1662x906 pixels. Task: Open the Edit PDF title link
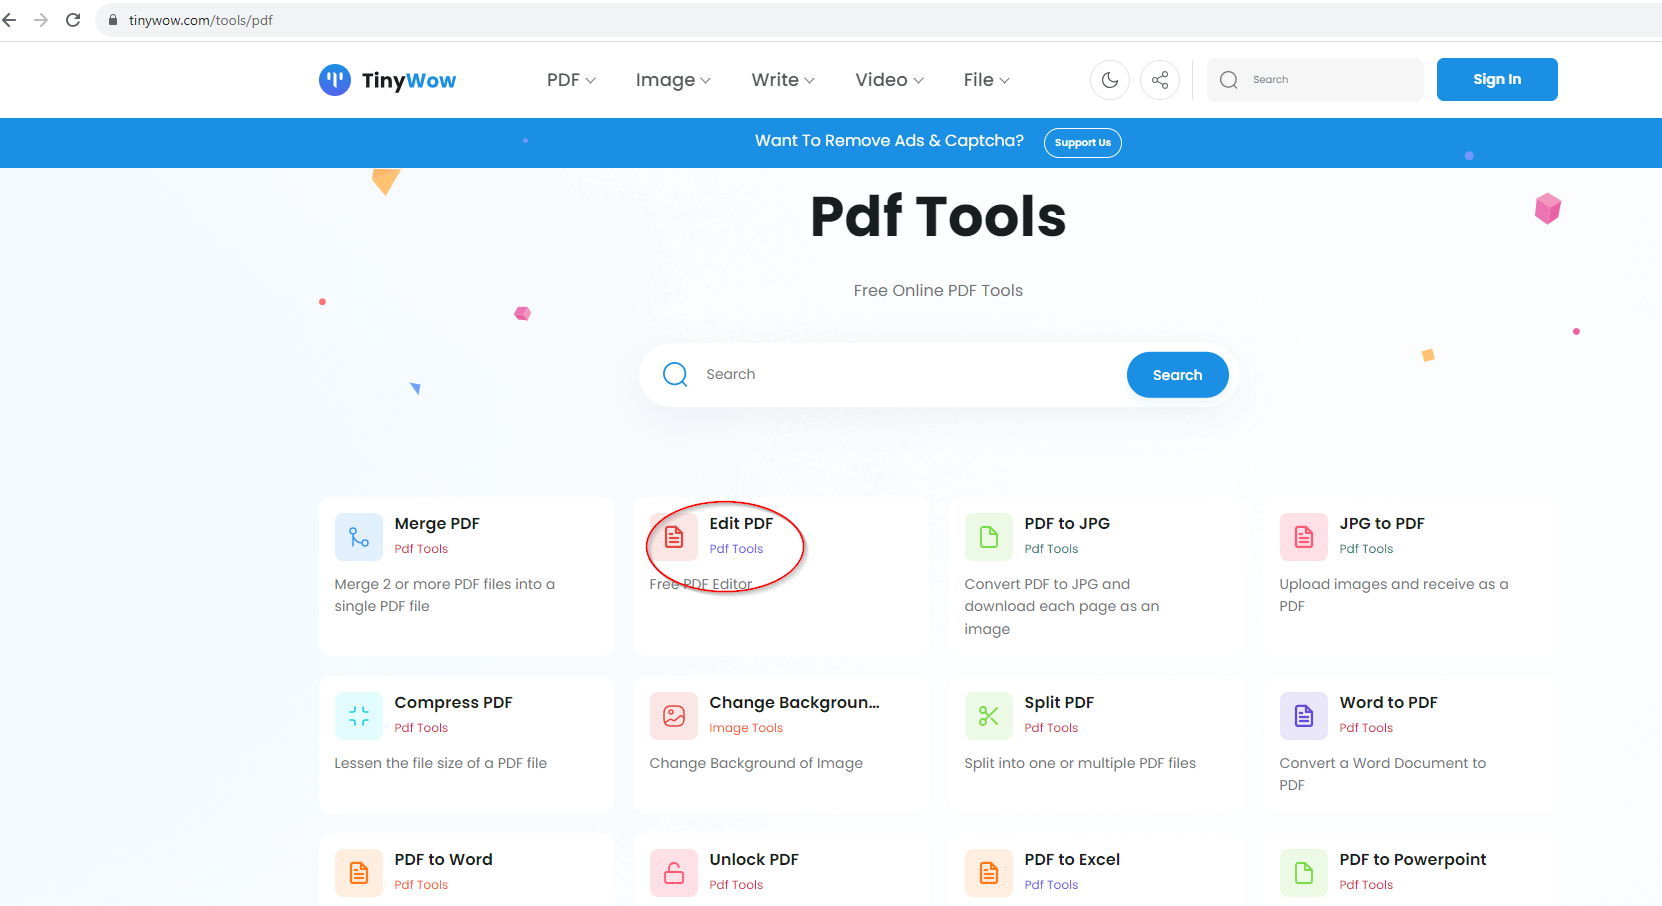[x=741, y=524]
